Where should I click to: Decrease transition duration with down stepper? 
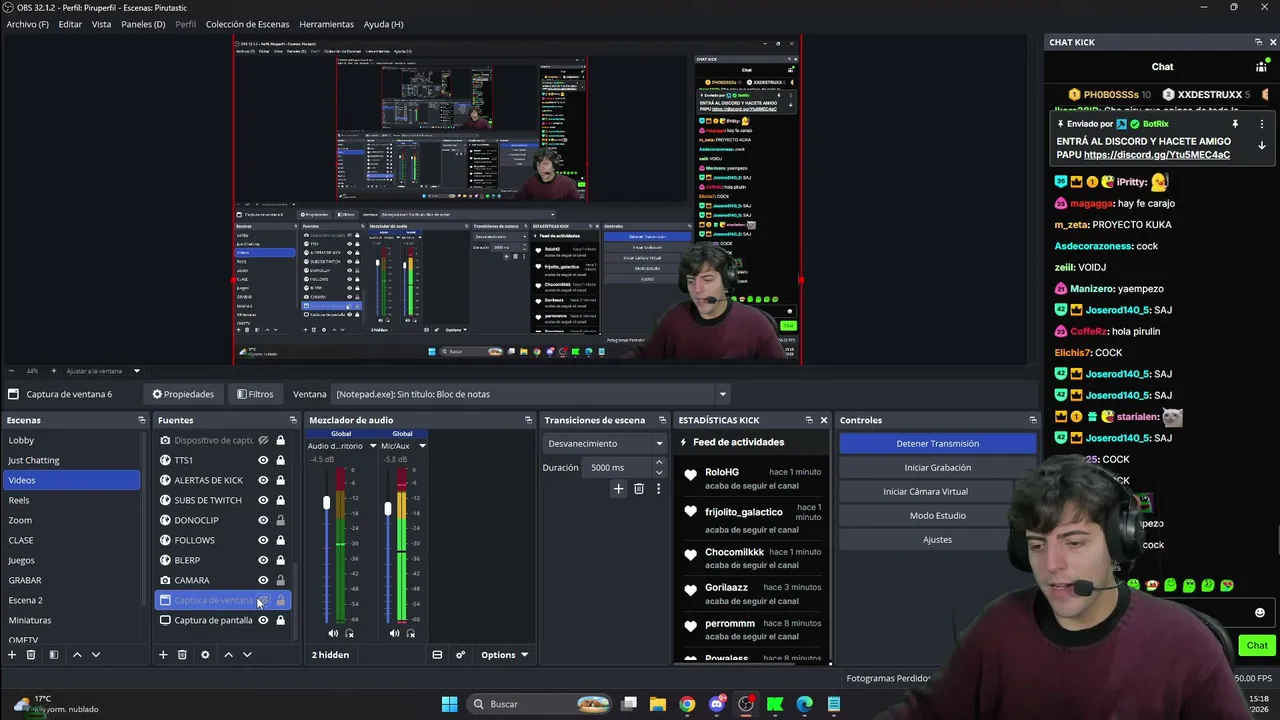point(659,472)
